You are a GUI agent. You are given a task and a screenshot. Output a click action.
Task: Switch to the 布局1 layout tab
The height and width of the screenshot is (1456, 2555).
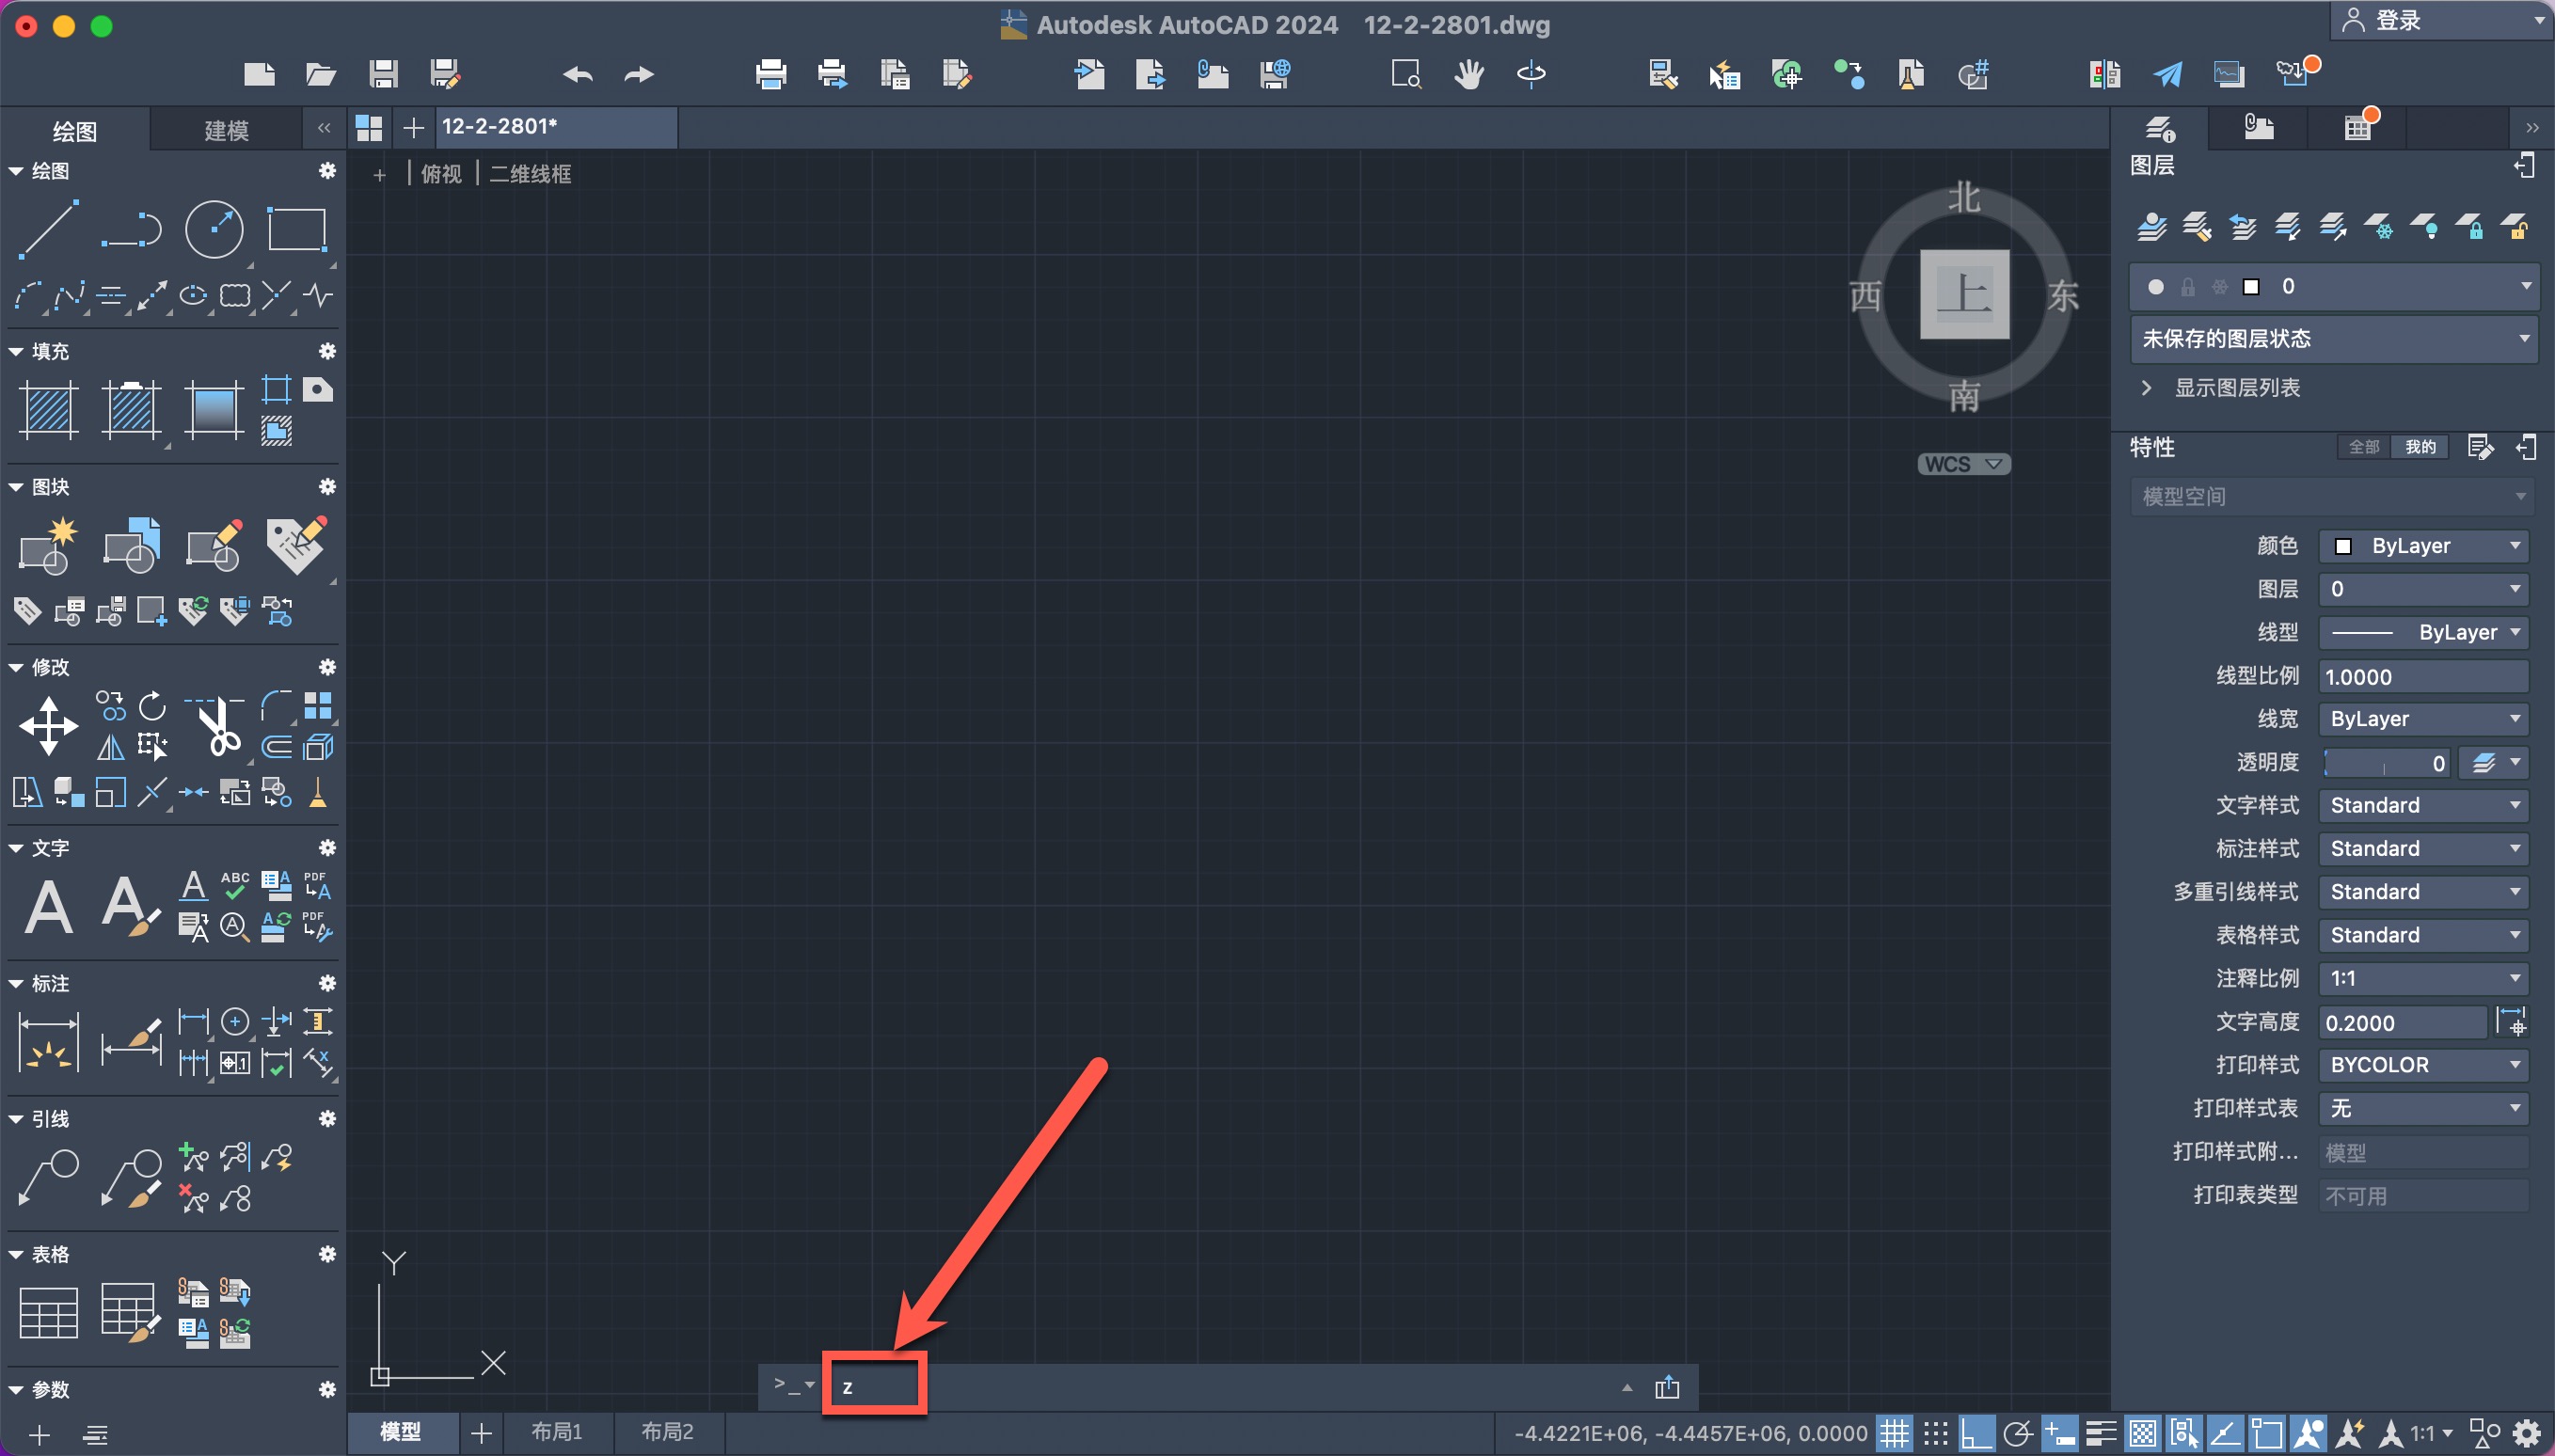click(x=556, y=1432)
